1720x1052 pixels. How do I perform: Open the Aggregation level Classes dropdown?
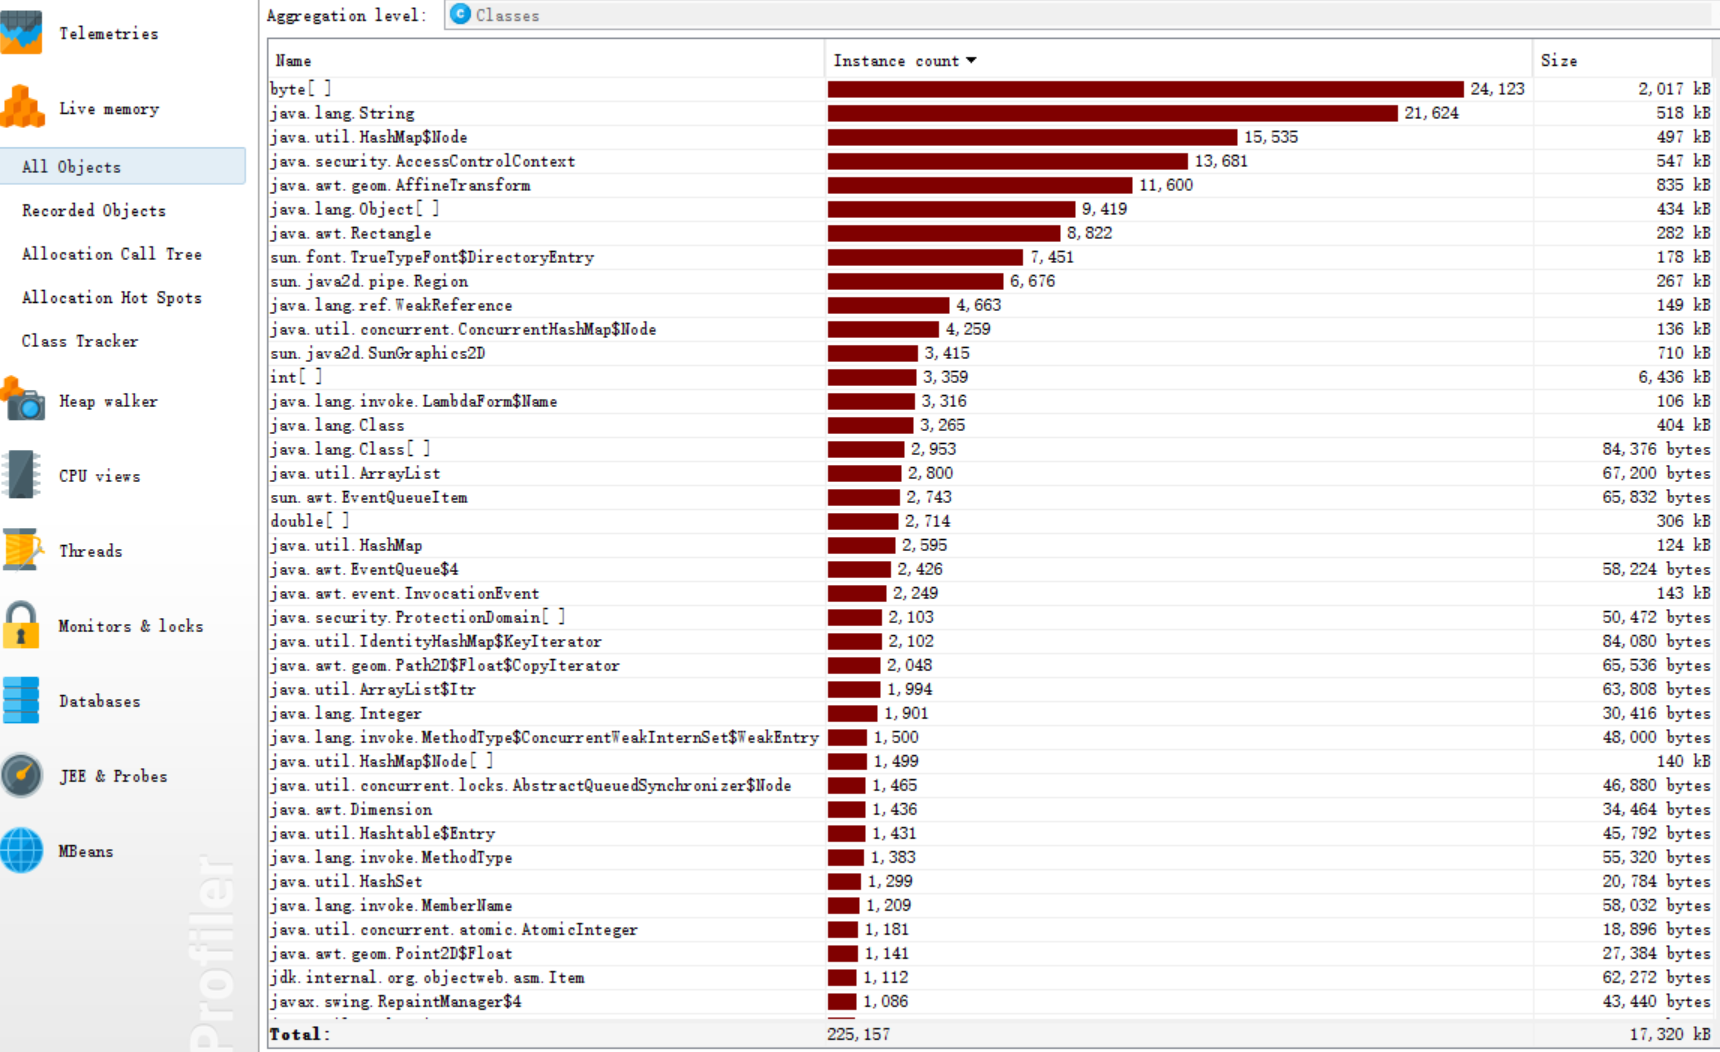tap(1080, 15)
